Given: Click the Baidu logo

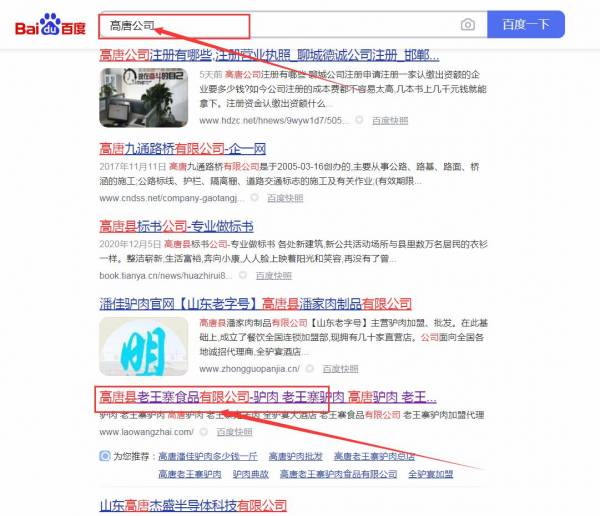Looking at the screenshot, I should pyautogui.click(x=50, y=25).
